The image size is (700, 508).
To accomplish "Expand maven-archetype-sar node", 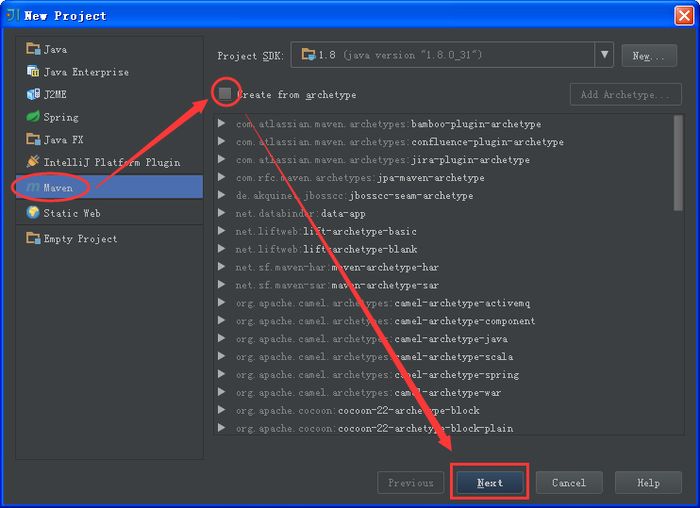I will (221, 284).
